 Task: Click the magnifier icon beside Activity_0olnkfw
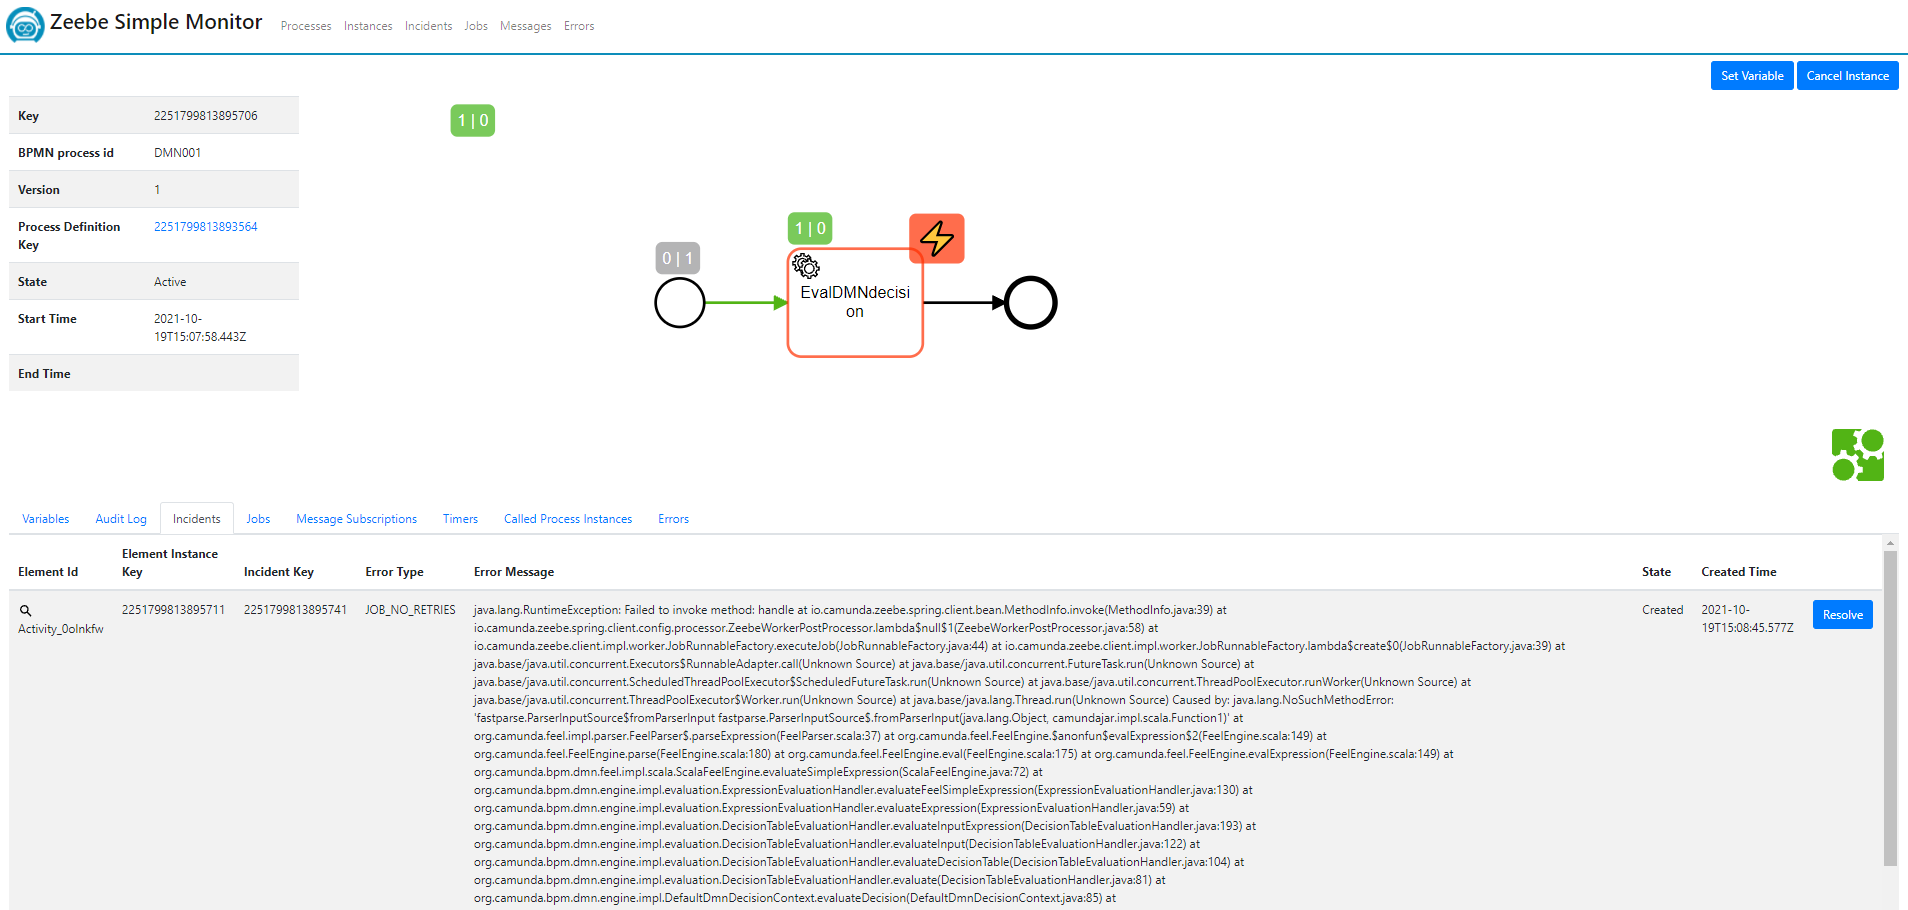[x=26, y=610]
